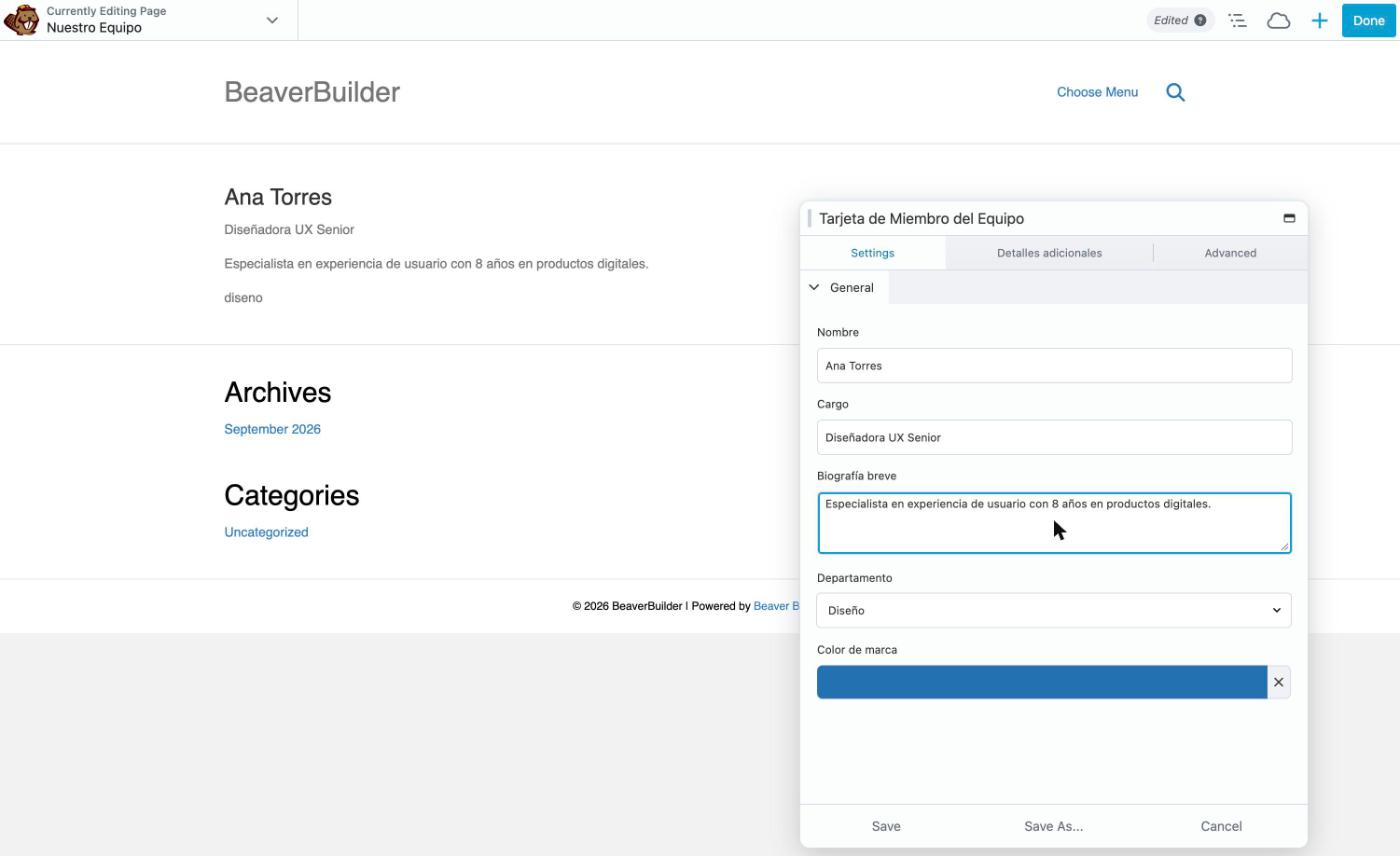Select the Ana Torres heading on page
Screen dimensions: 1400x856
click(278, 197)
